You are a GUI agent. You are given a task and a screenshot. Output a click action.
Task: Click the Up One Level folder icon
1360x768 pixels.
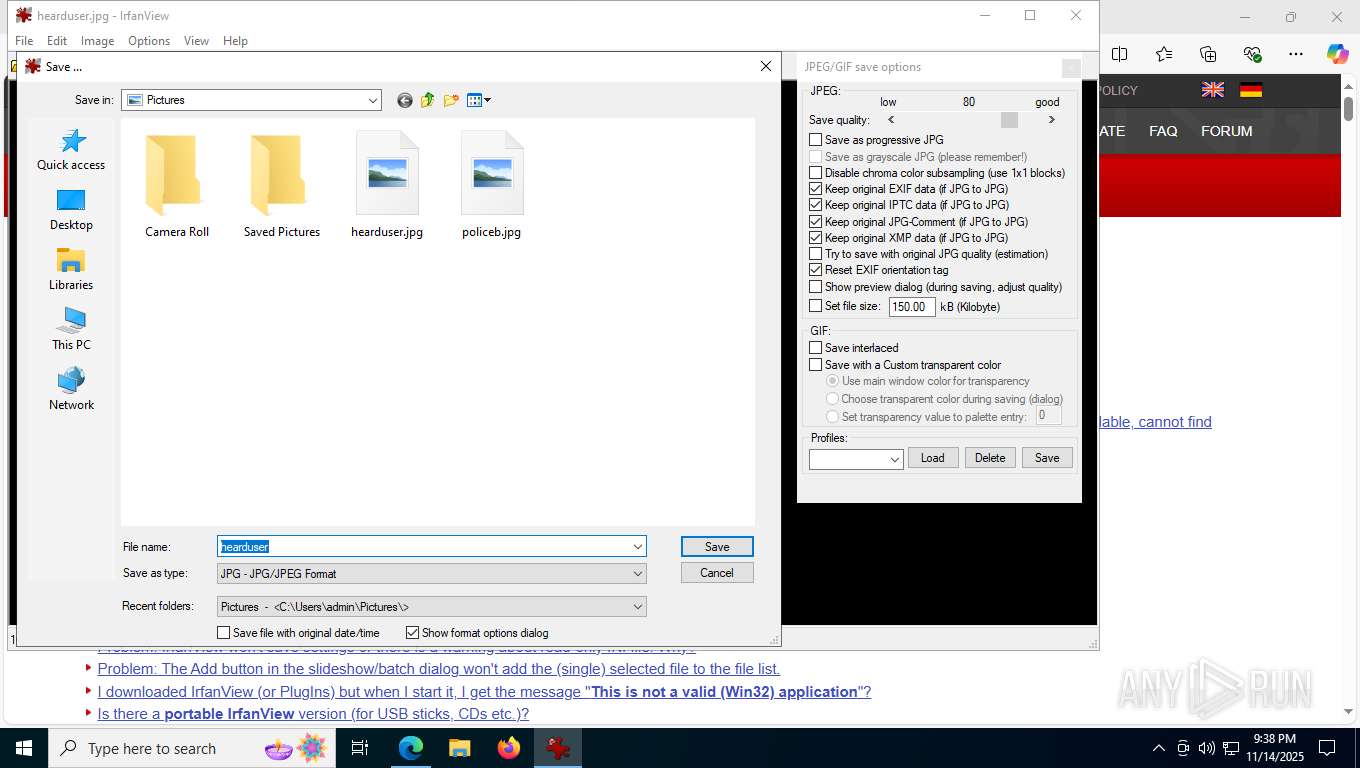pos(428,100)
